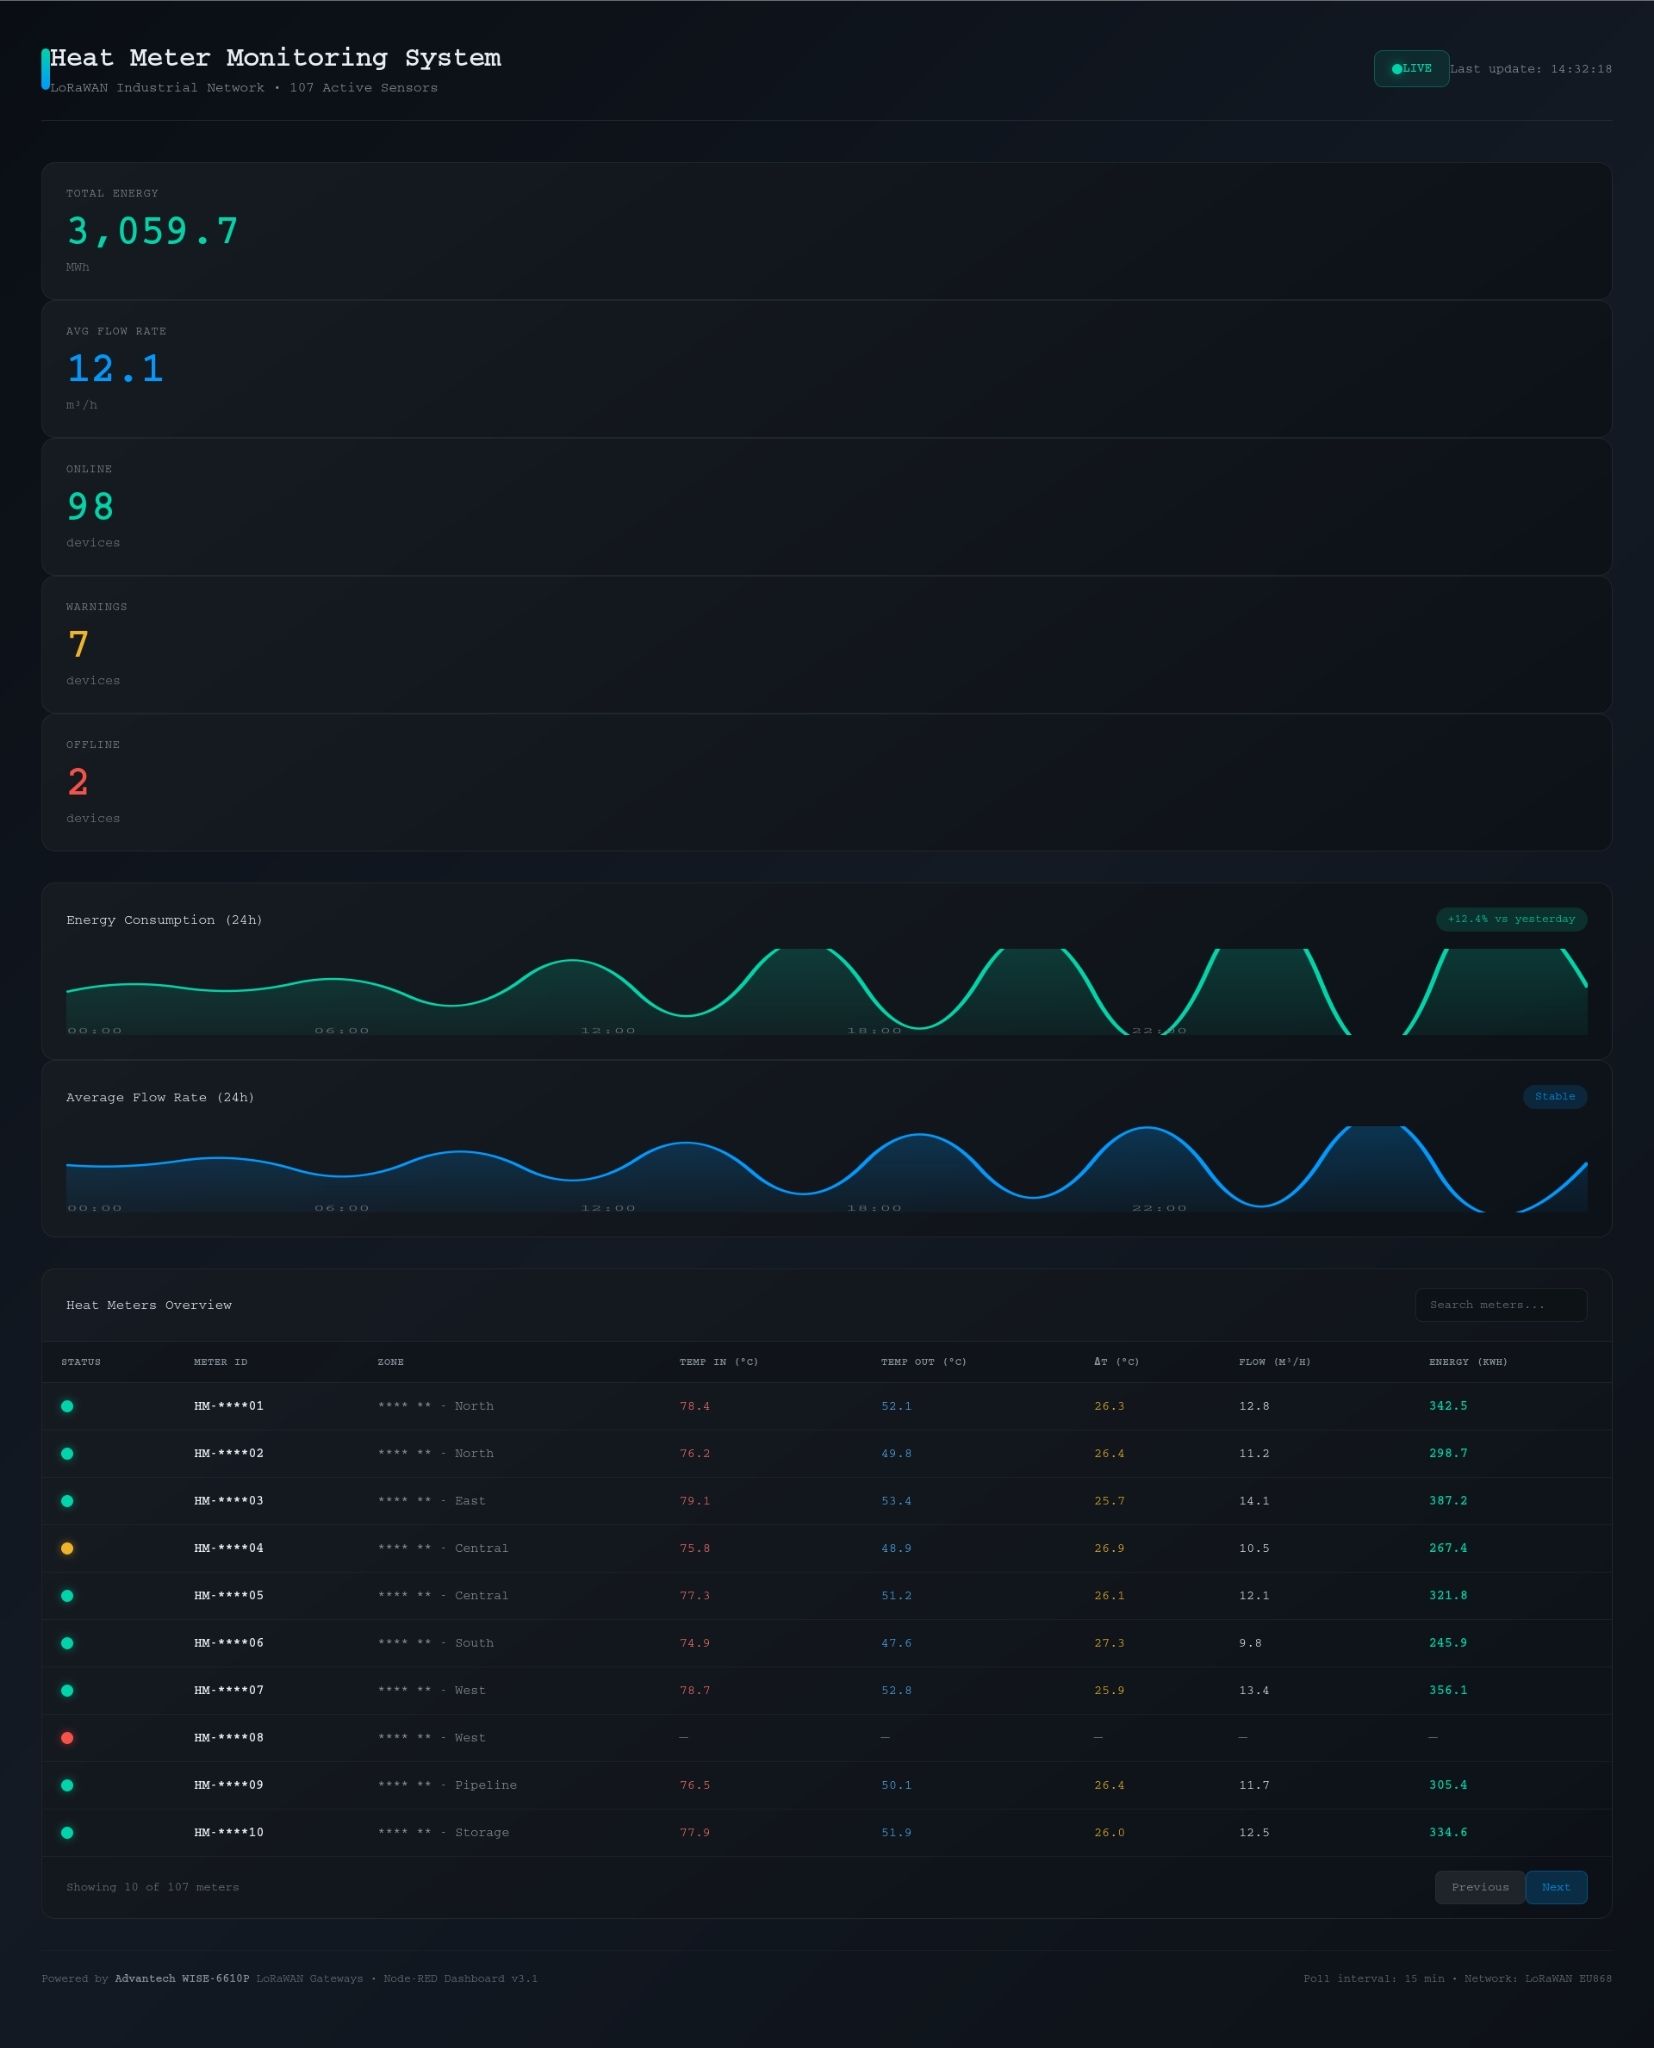Click Showing 10 of 107 meters text
The image size is (1654, 2048).
coord(152,1887)
